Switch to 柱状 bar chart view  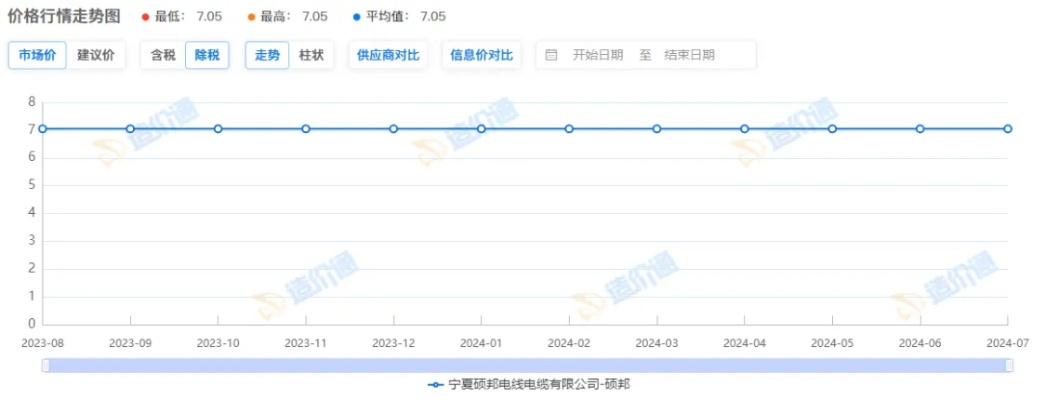[312, 55]
